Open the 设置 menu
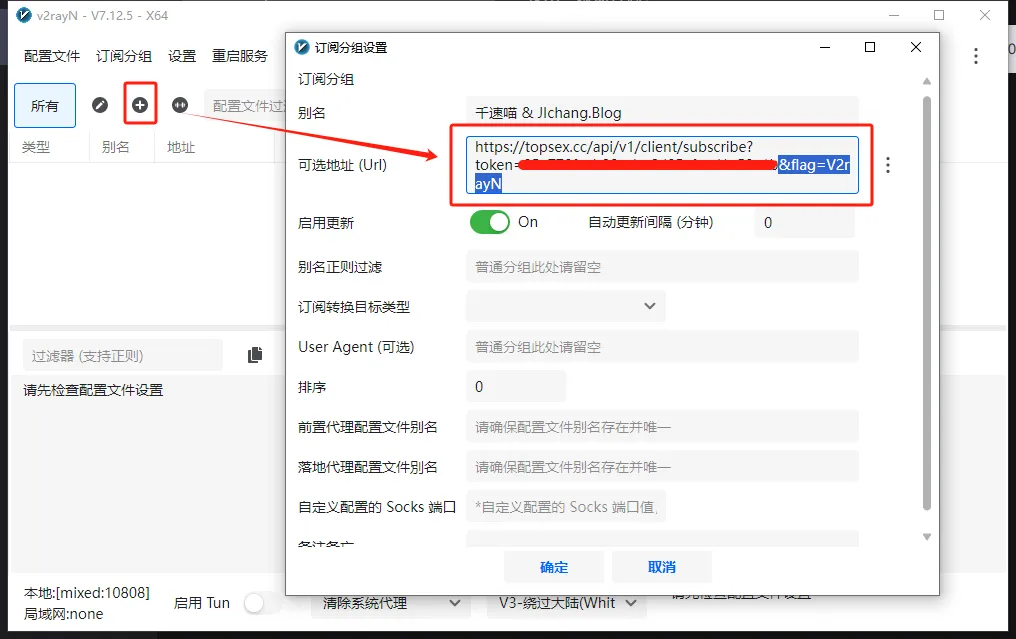This screenshot has height=639, width=1016. [182, 56]
